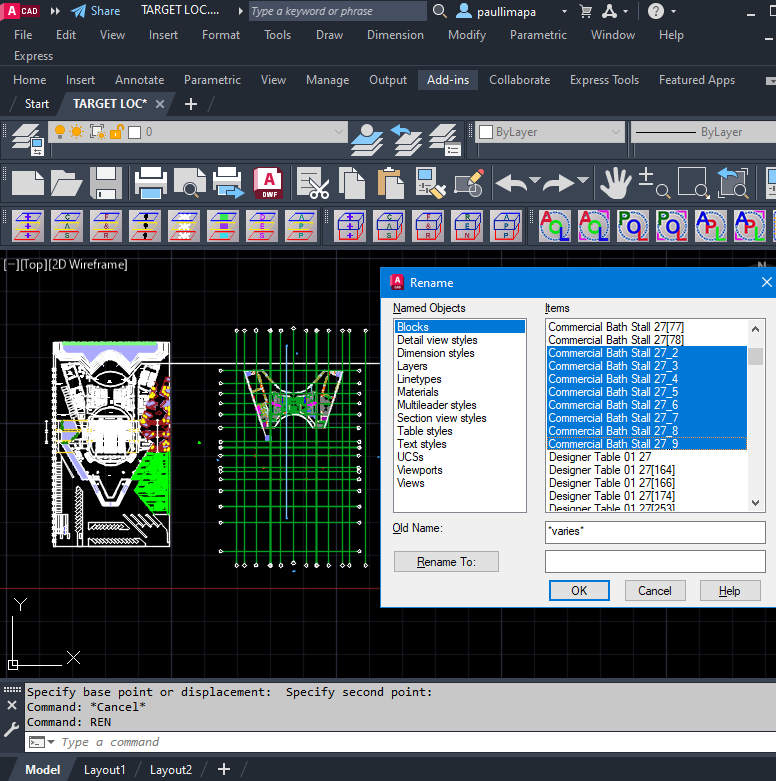Click layer 0 color swatch

[x=134, y=132]
